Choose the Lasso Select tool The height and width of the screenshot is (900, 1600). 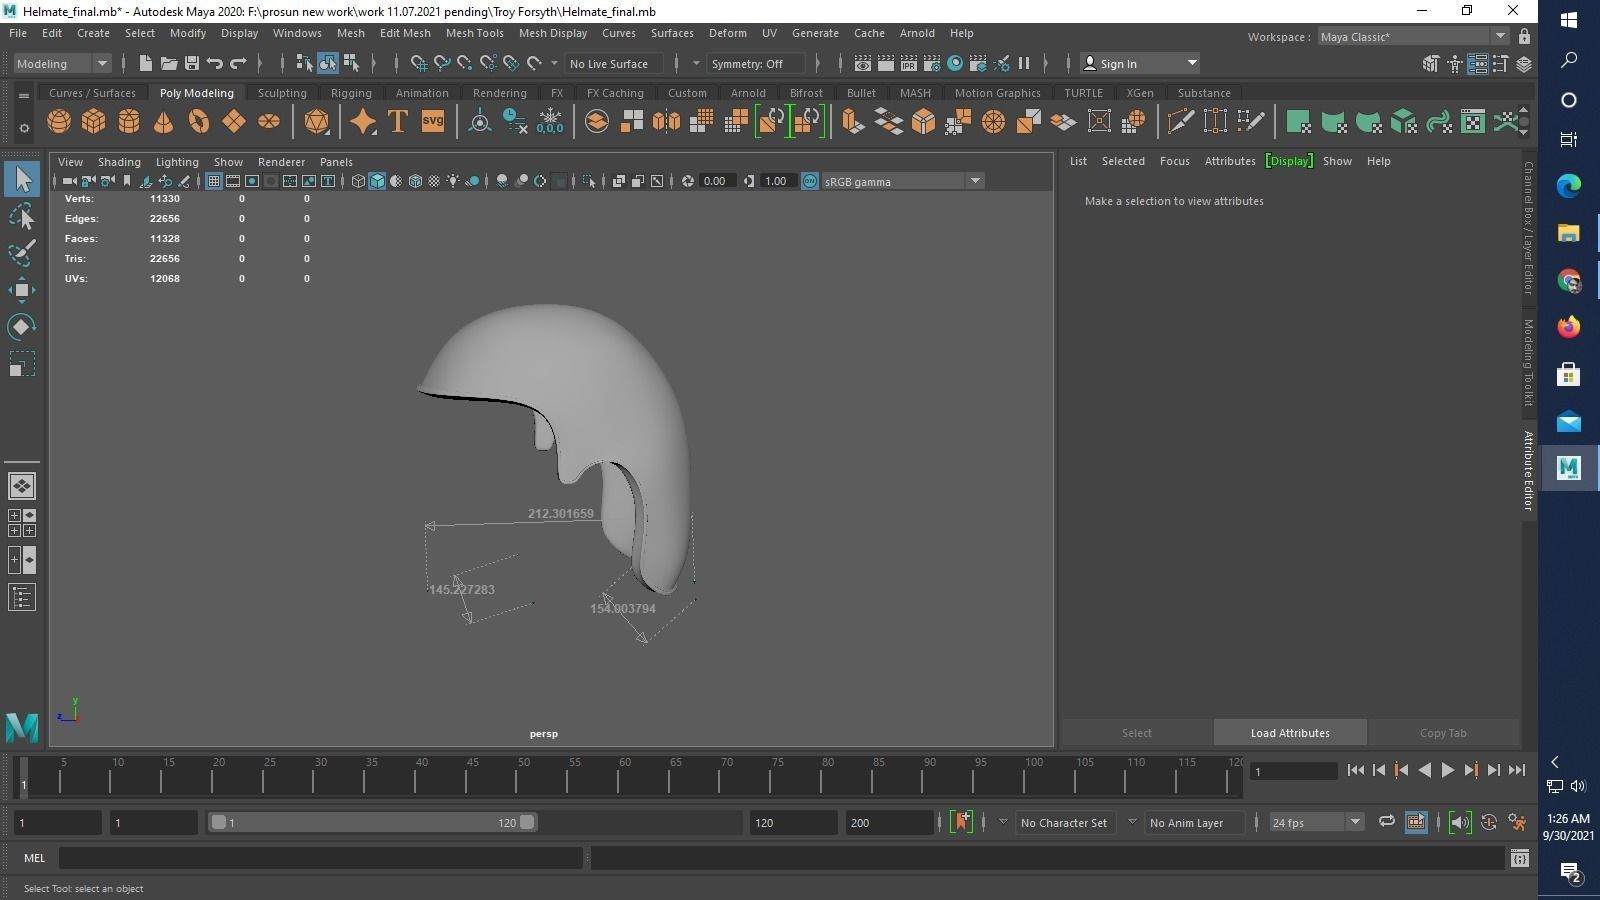pos(22,216)
